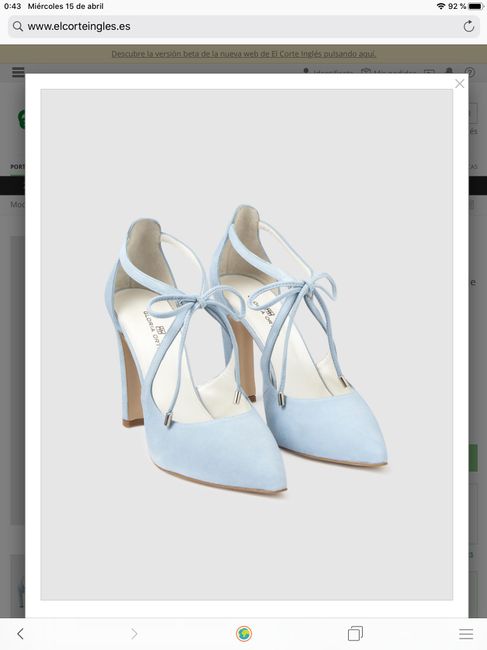This screenshot has width=487, height=650.
Task: Go back with the browser back arrow
Action: pyautogui.click(x=20, y=633)
